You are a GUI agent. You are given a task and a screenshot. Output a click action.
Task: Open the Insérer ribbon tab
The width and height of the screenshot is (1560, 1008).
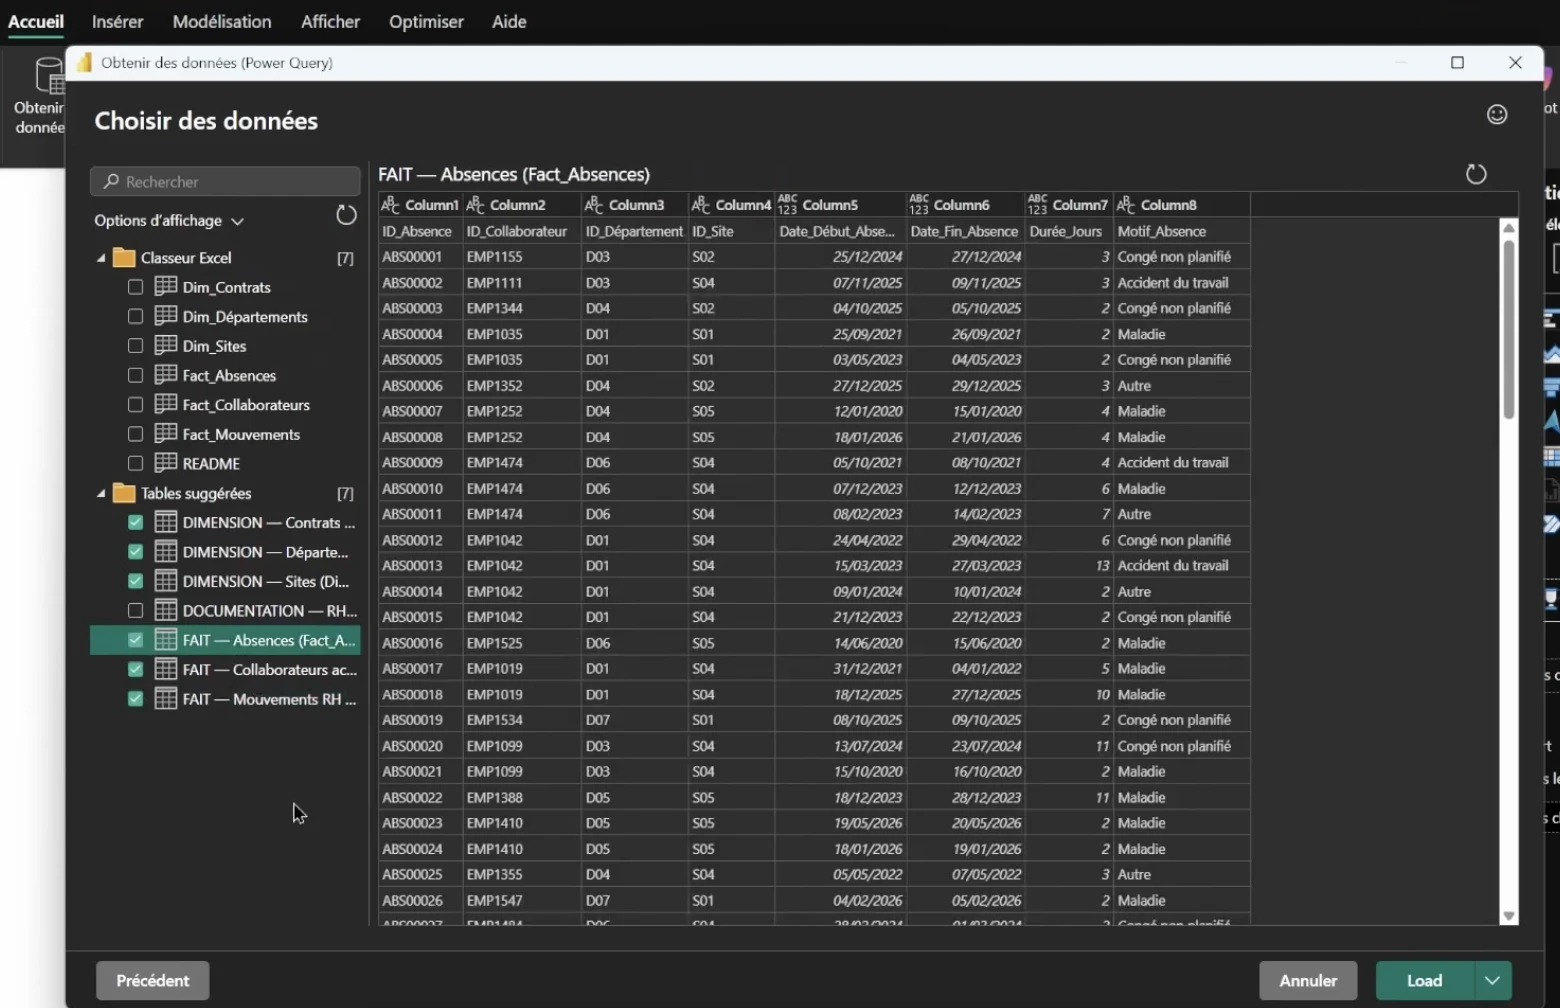(x=117, y=21)
